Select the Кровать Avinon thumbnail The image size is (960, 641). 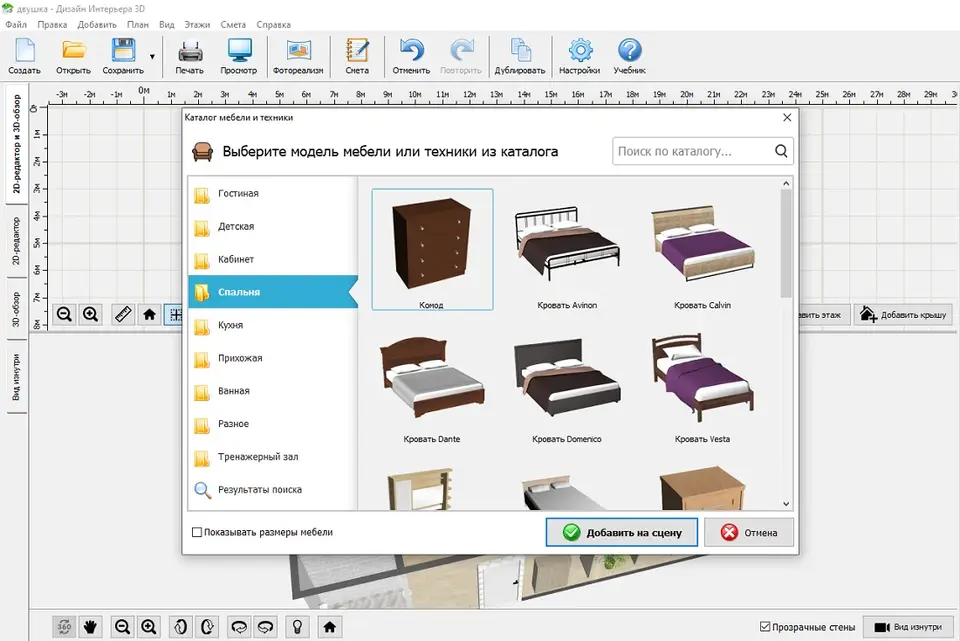click(567, 249)
